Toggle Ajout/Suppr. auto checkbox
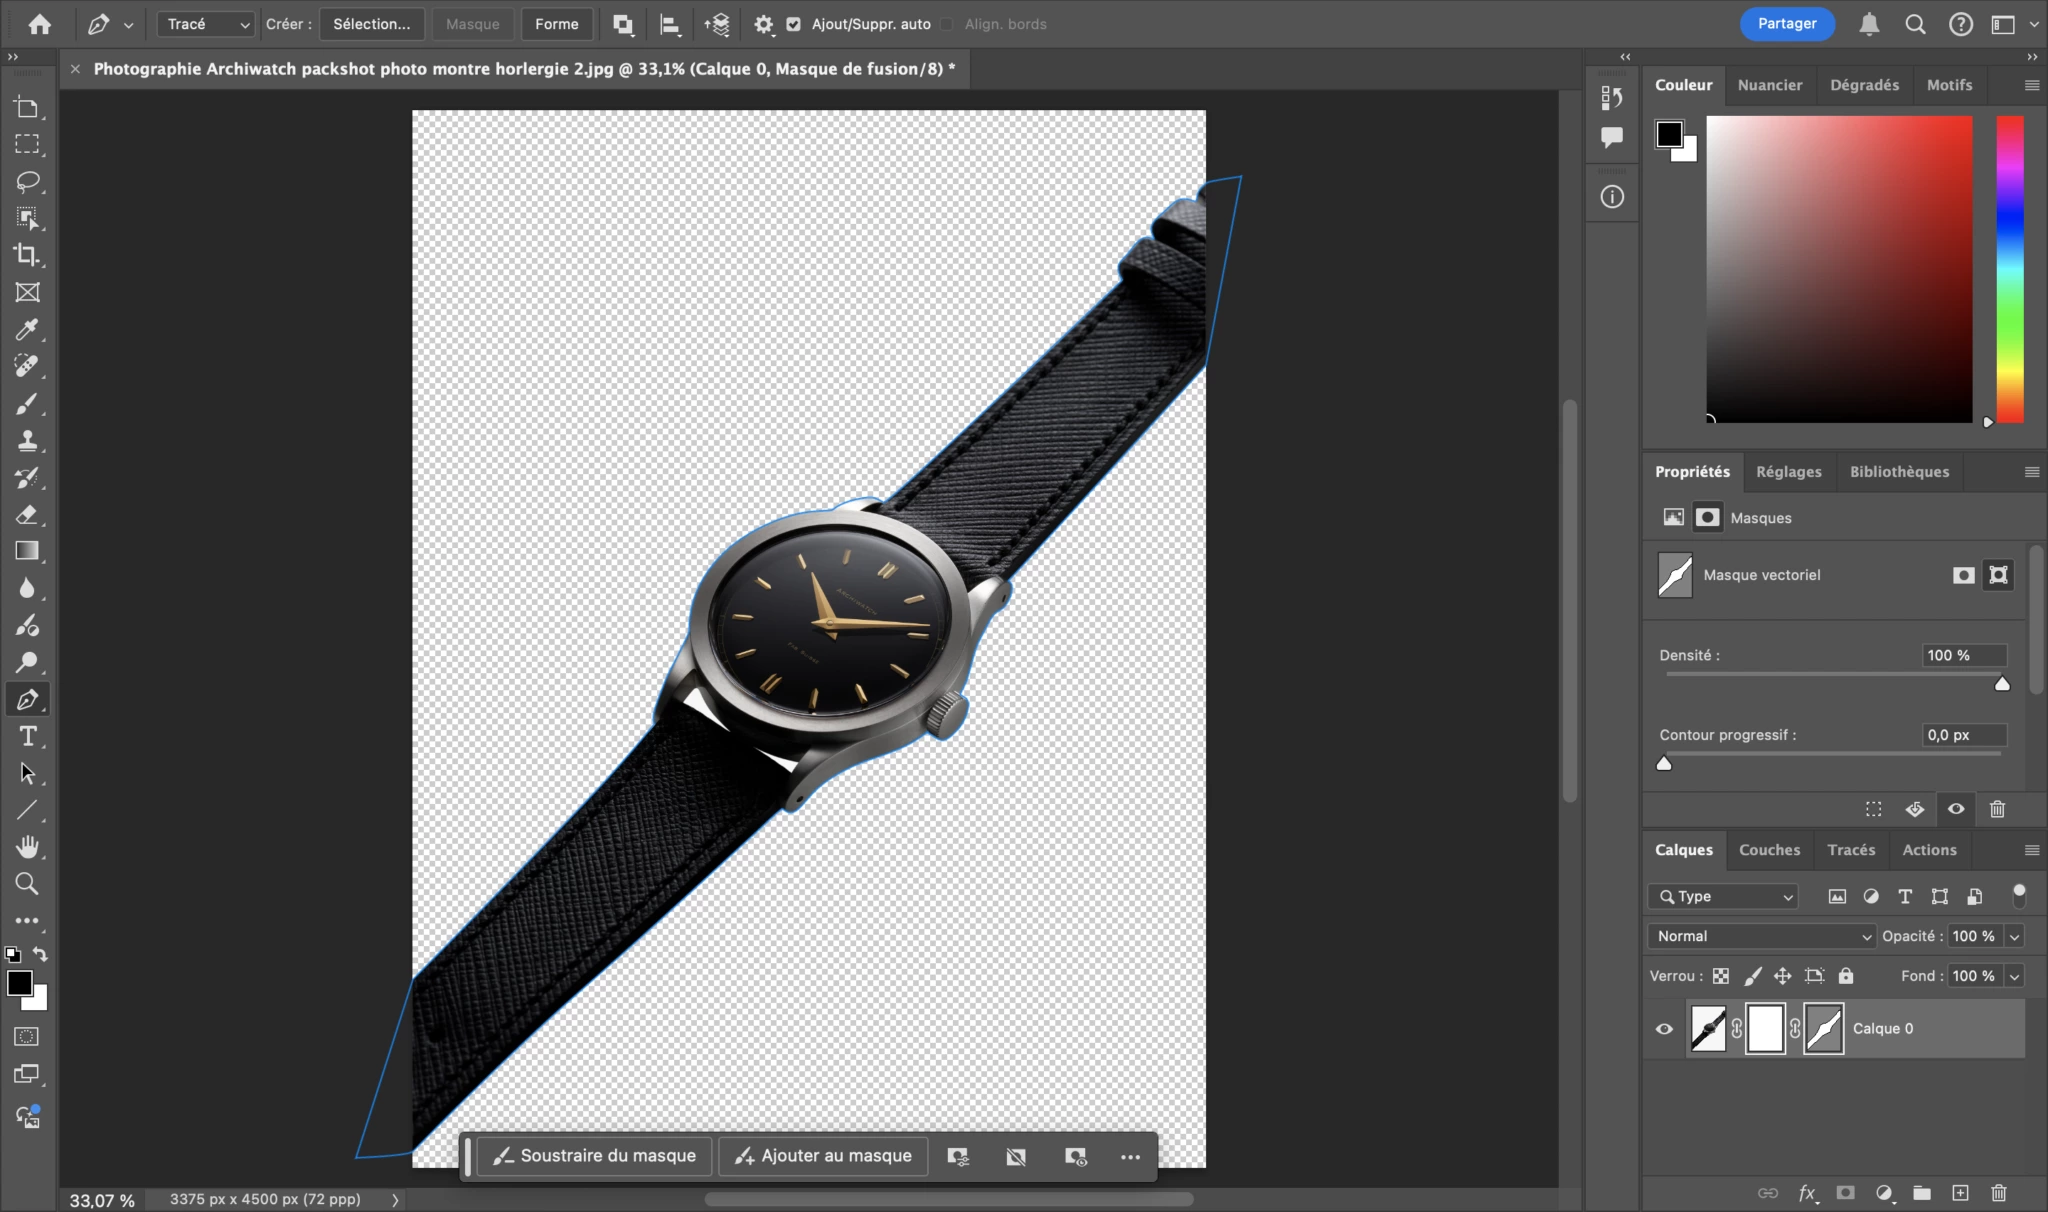The image size is (2048, 1212). pos(793,24)
